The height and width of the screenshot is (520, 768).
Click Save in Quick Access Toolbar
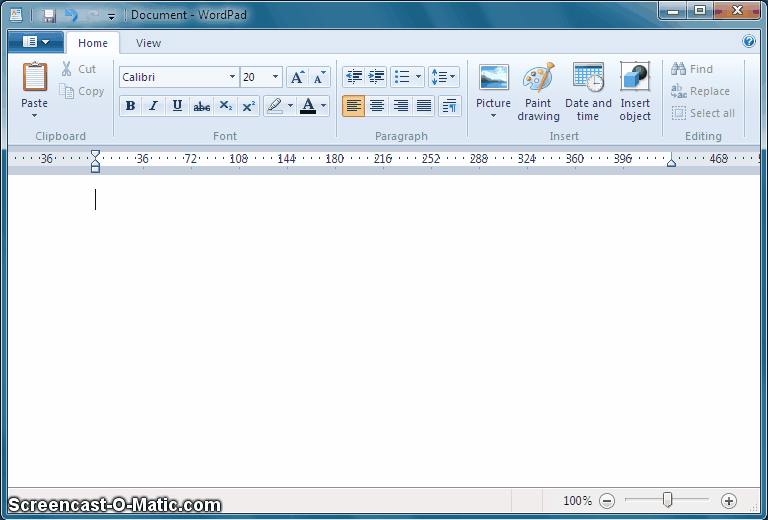48,15
